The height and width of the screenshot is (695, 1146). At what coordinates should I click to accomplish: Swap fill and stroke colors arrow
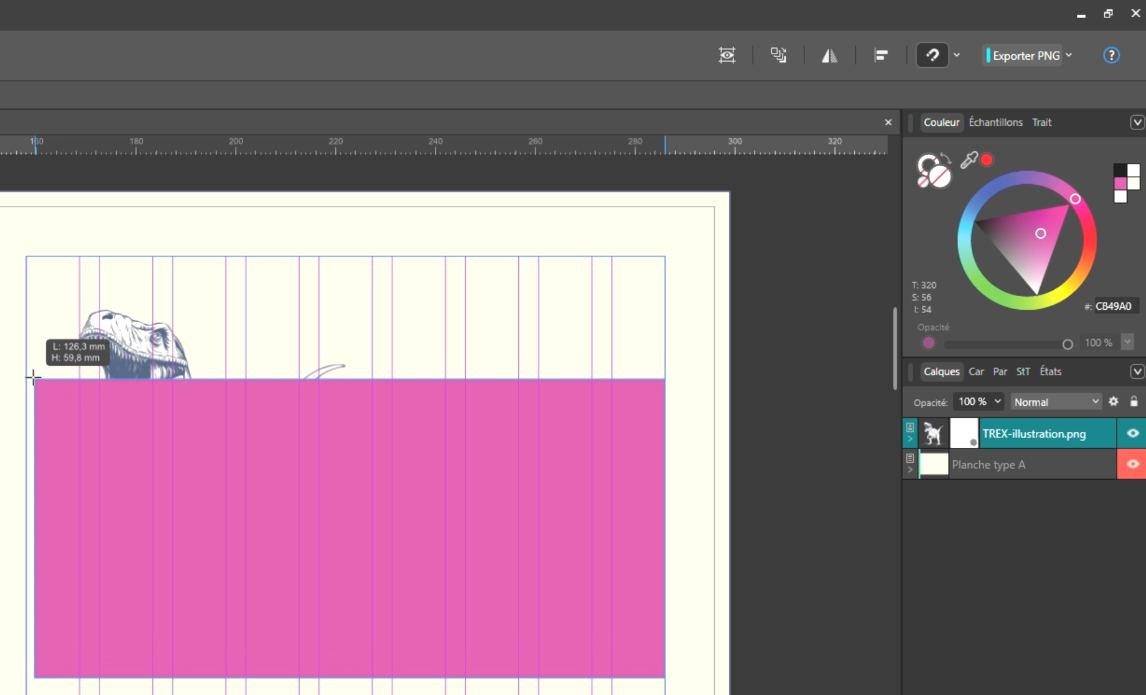pyautogui.click(x=945, y=158)
